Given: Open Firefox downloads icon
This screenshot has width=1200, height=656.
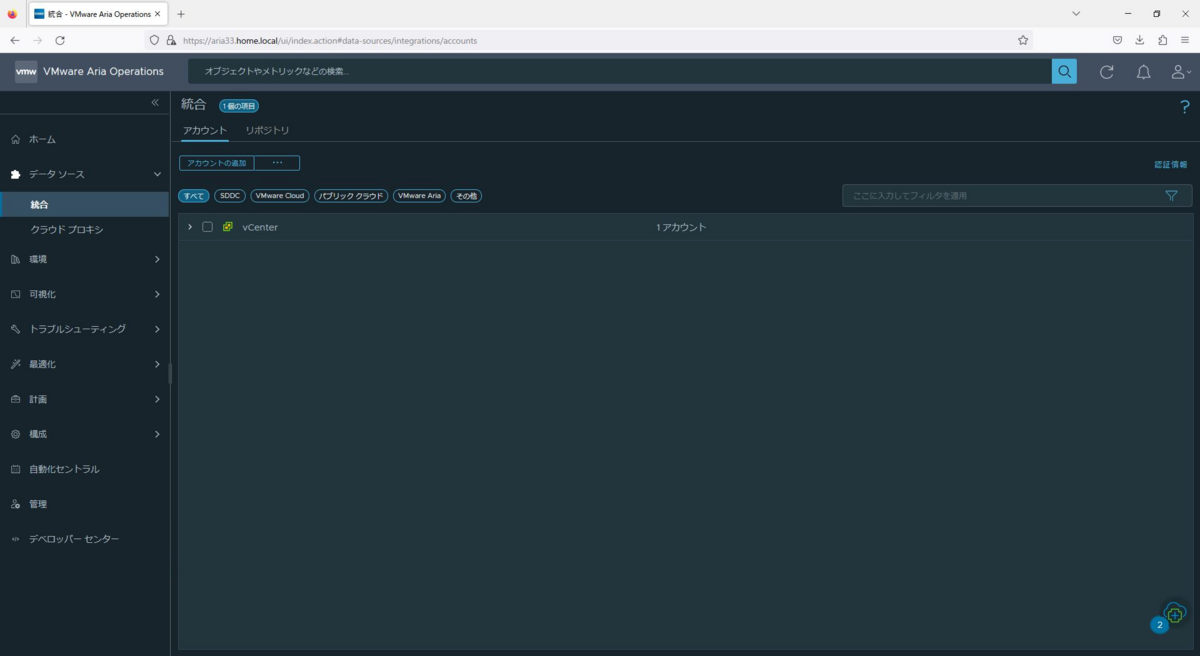Looking at the screenshot, I should (1139, 40).
